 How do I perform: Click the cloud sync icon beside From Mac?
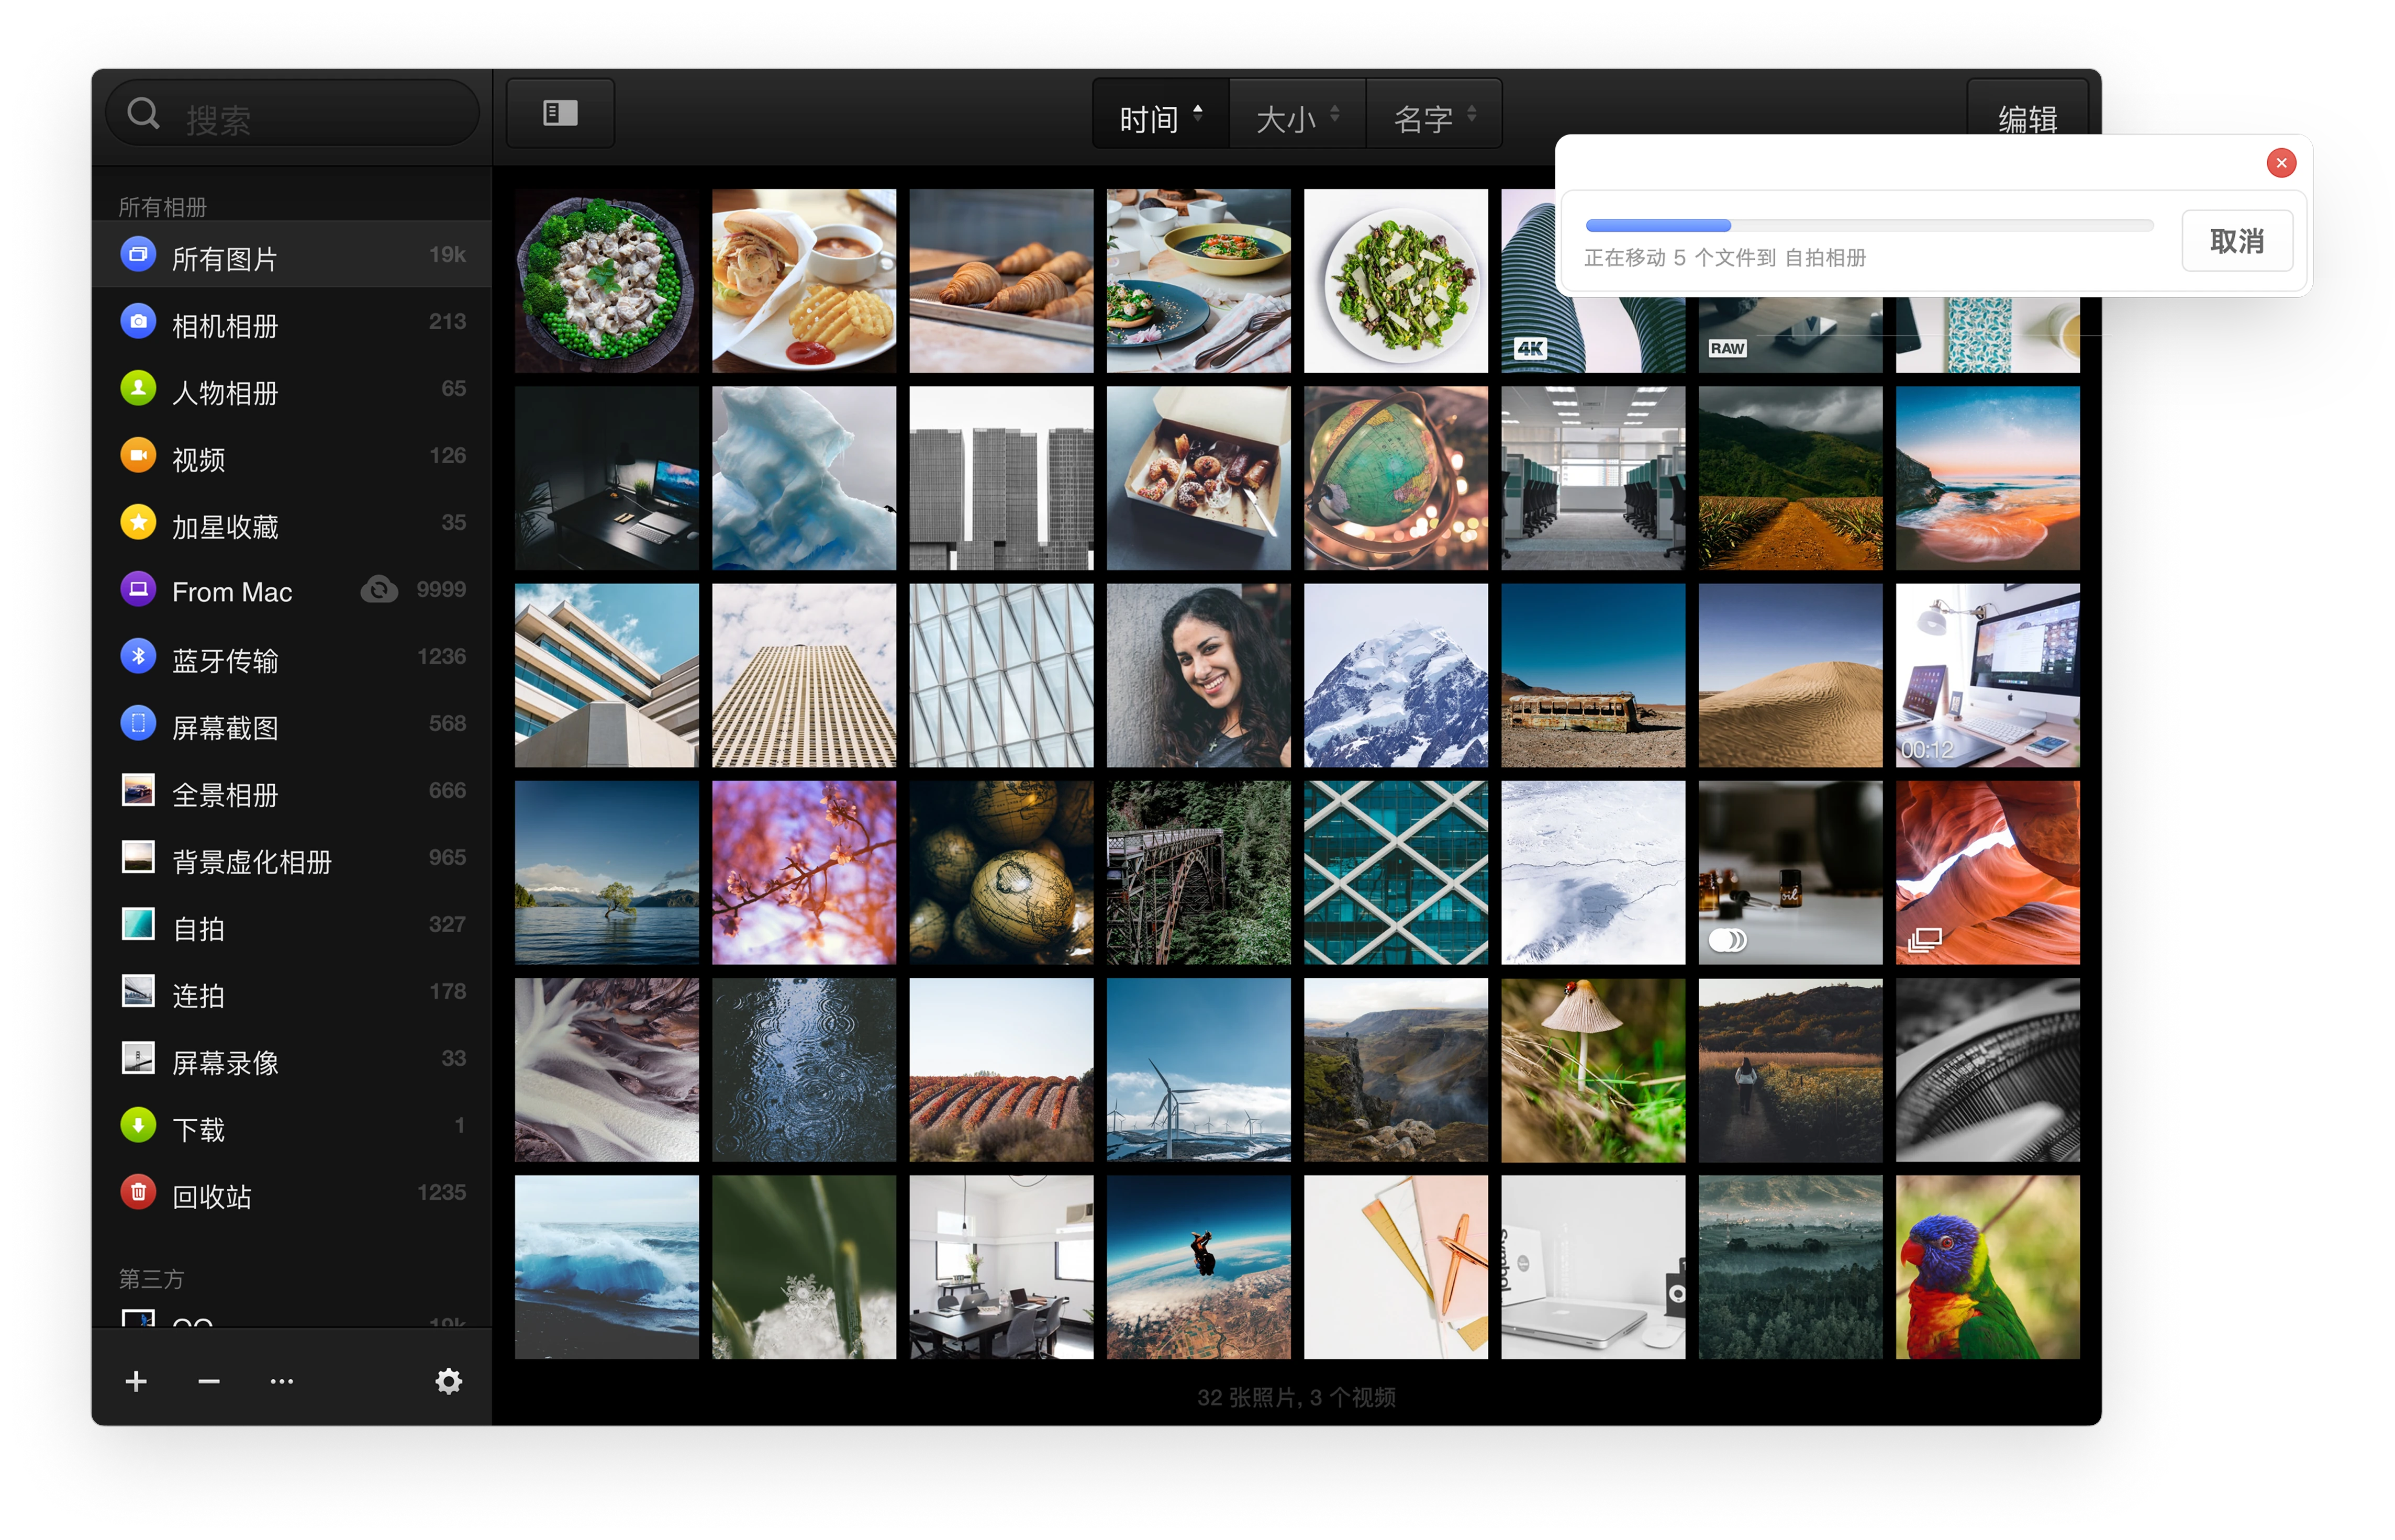tap(379, 590)
